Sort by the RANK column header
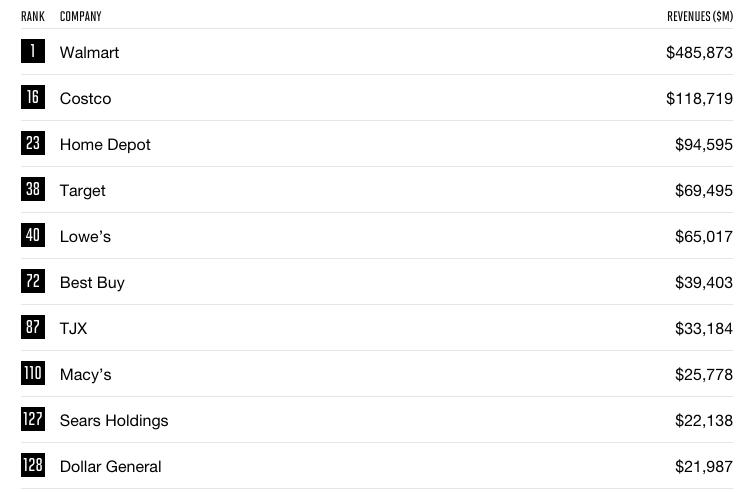Screen dimensions: 740x492 coord(33,17)
